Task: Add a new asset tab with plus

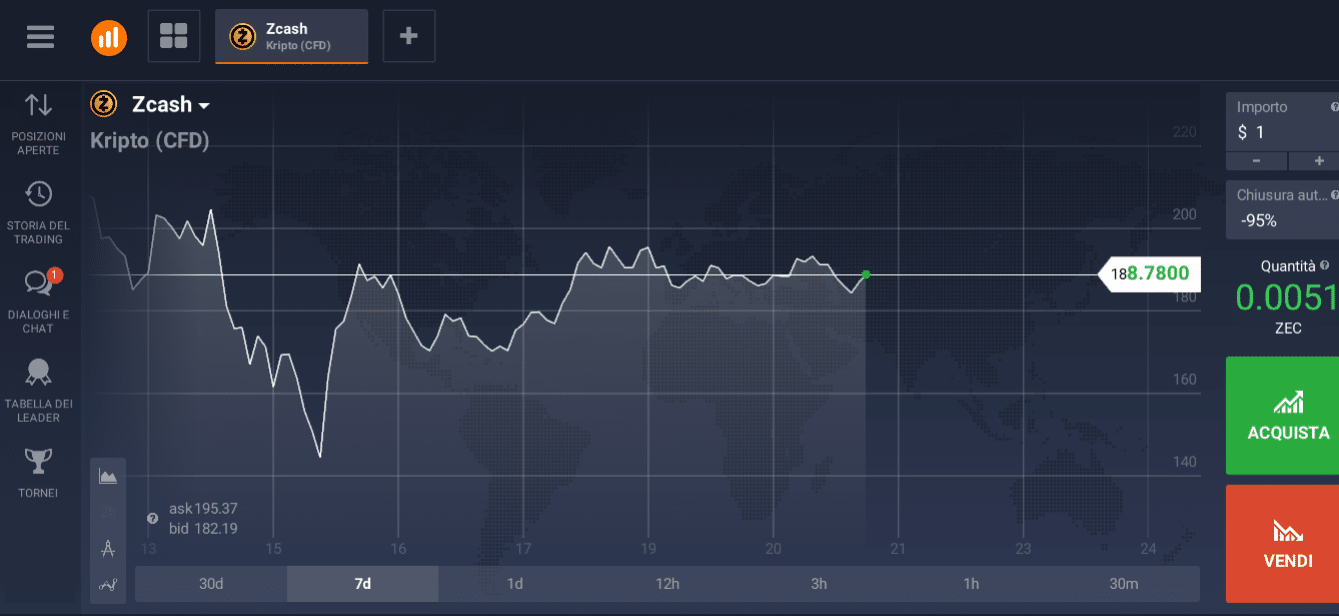Action: (x=409, y=36)
